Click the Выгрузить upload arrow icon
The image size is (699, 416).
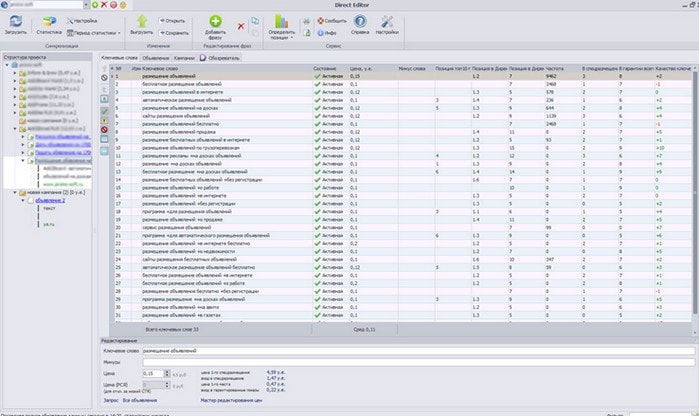(x=142, y=22)
